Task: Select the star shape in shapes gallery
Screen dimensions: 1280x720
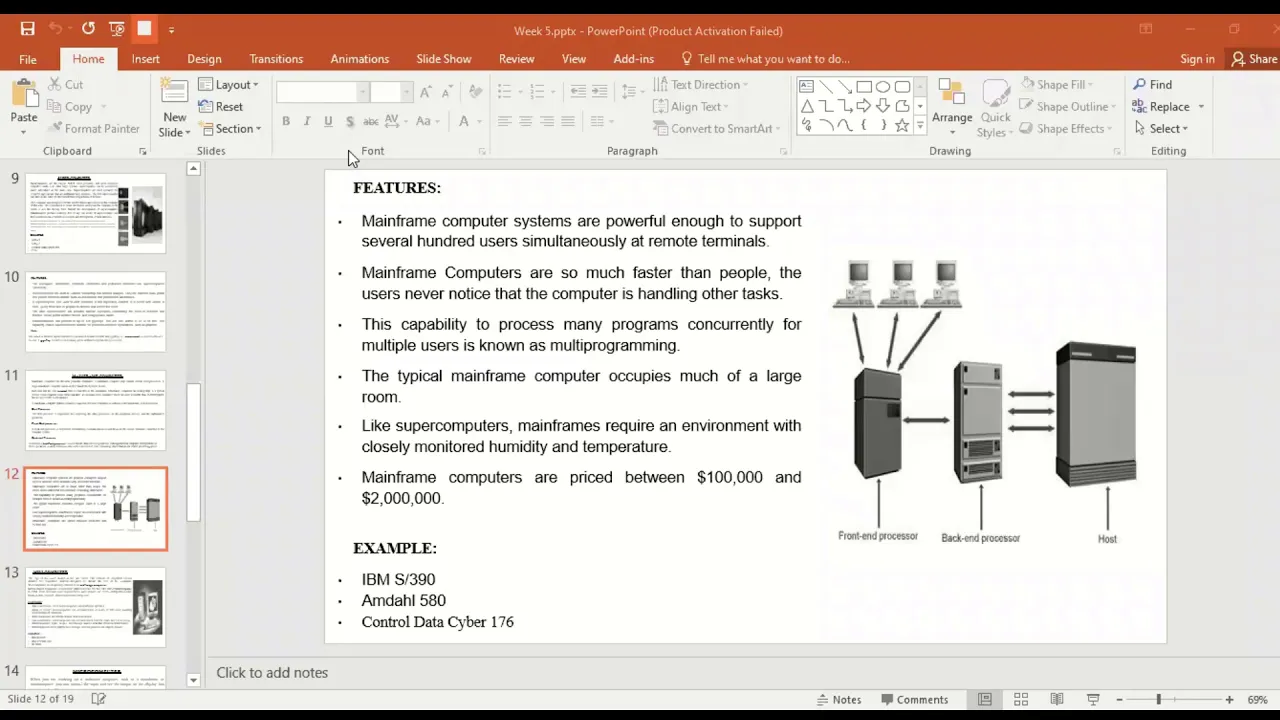Action: point(902,125)
